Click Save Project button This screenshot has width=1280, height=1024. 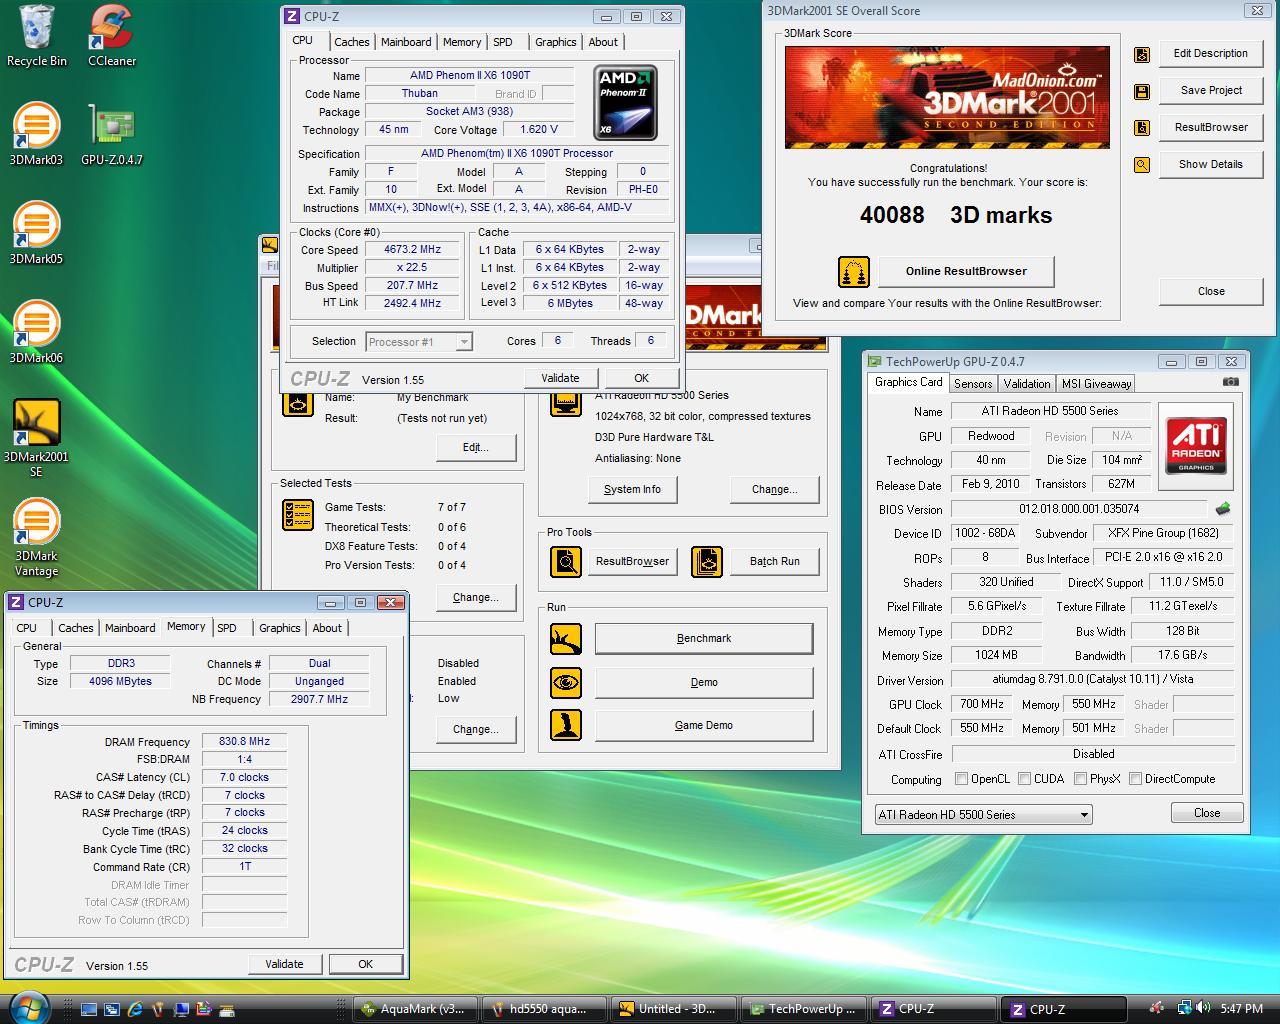click(1211, 90)
